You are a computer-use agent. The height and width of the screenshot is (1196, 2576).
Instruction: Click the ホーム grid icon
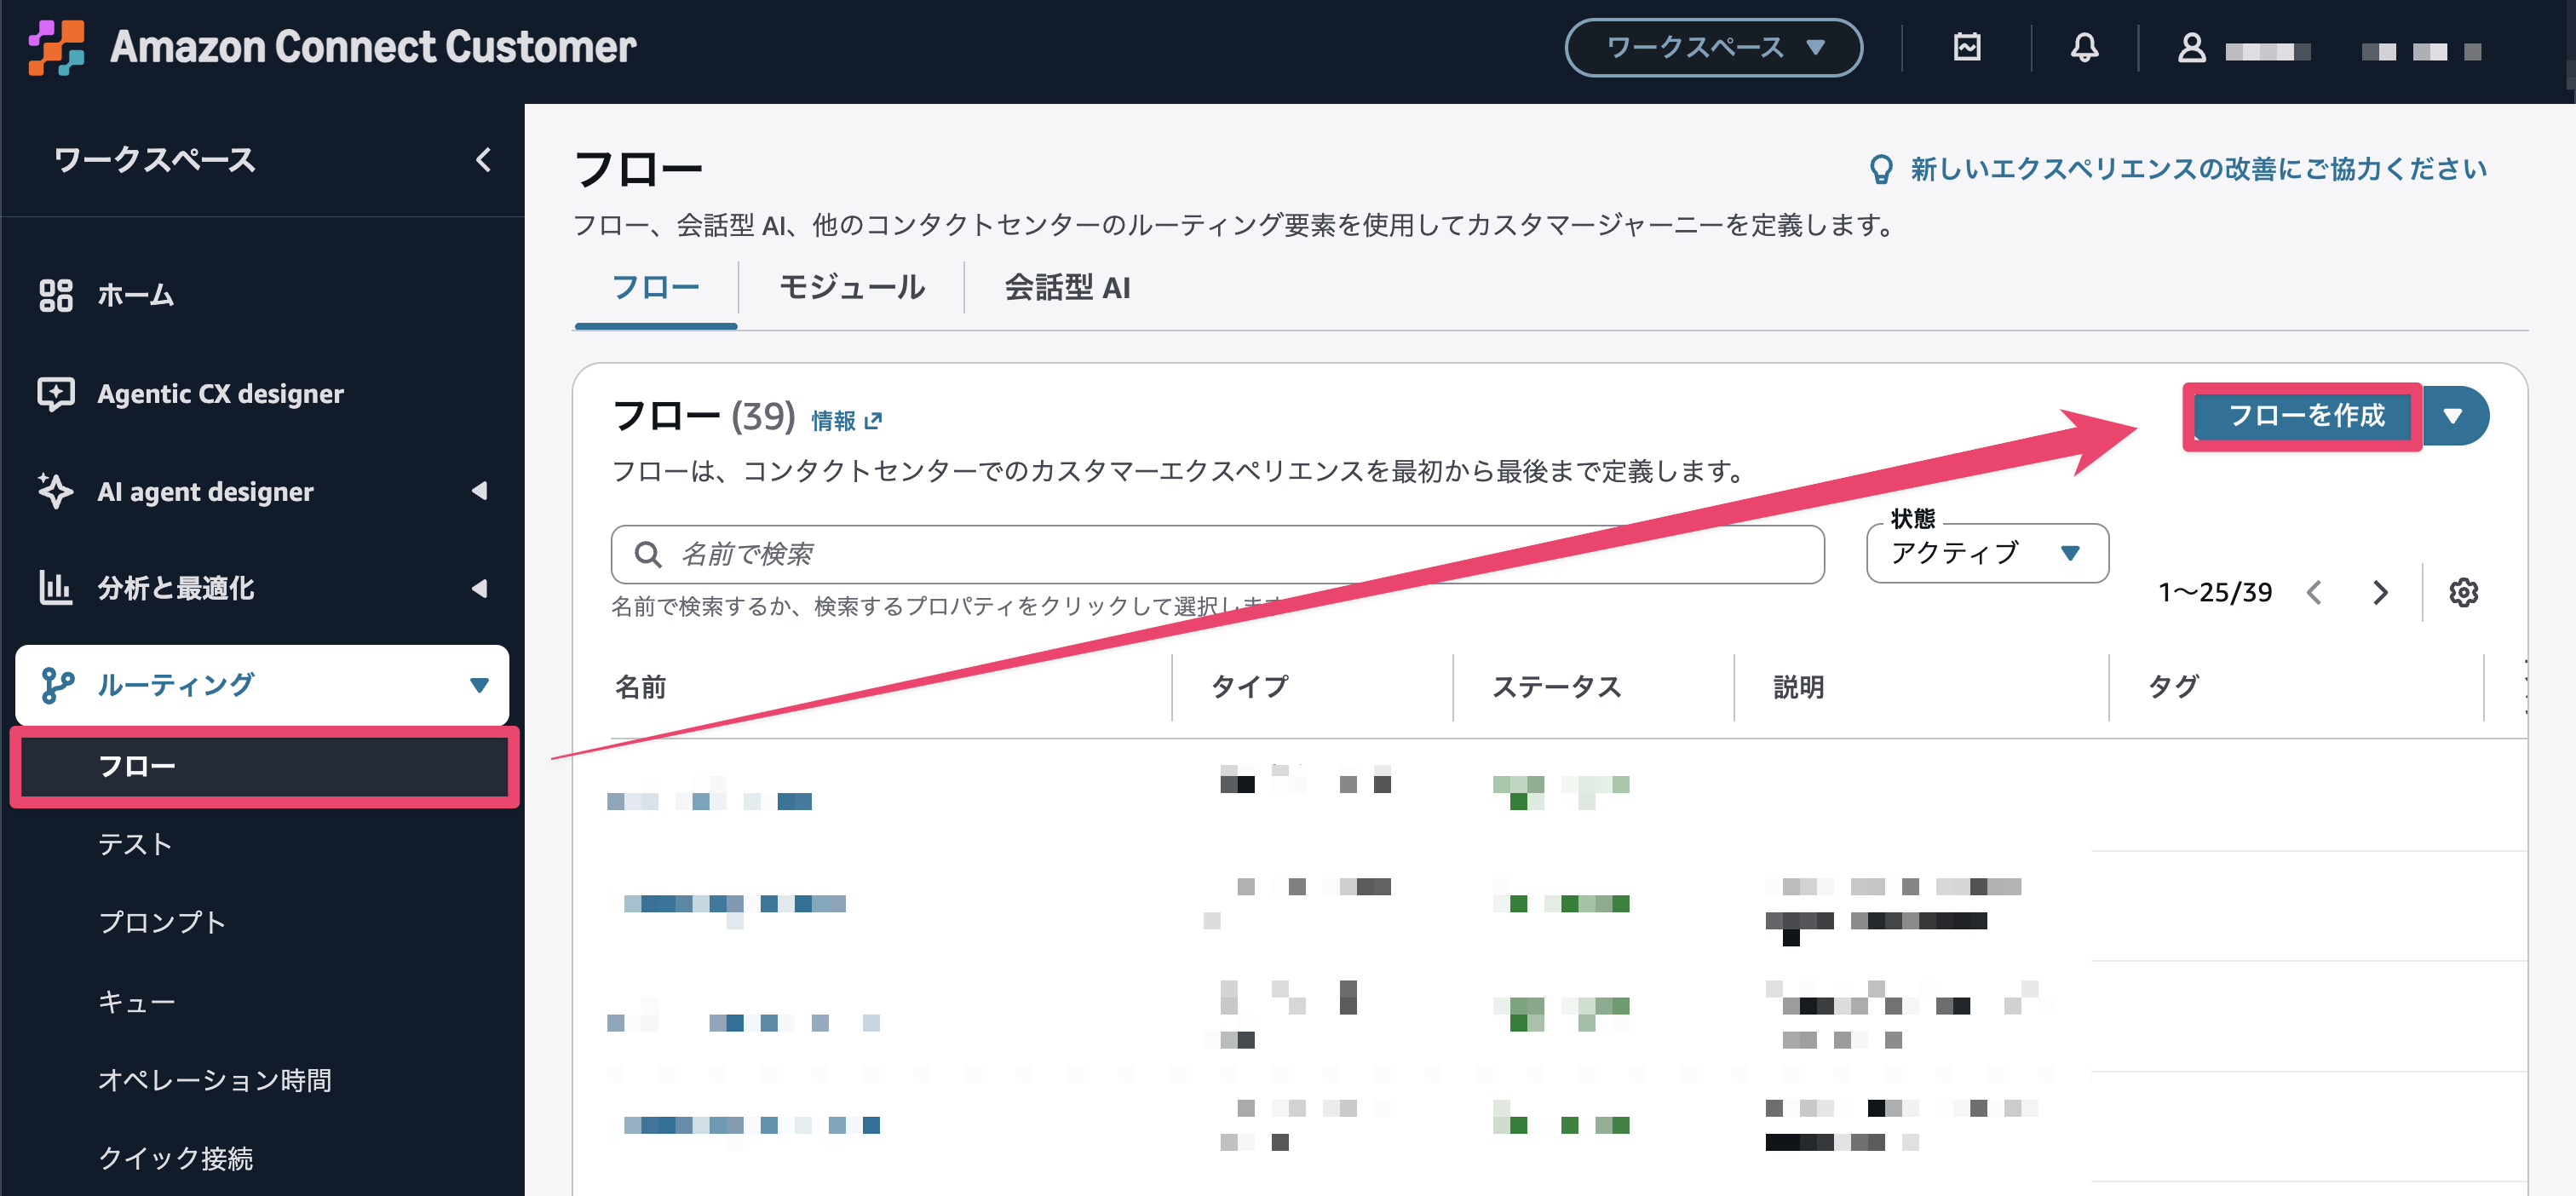56,295
